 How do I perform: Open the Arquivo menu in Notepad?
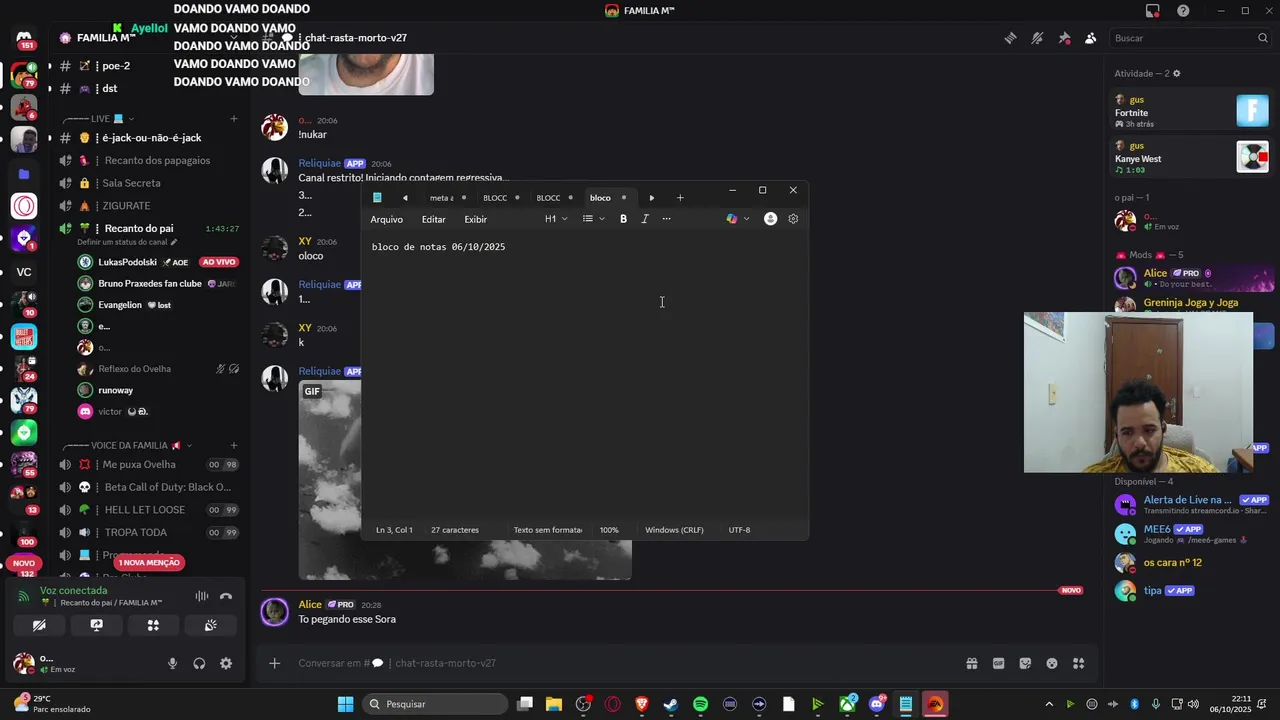(387, 219)
